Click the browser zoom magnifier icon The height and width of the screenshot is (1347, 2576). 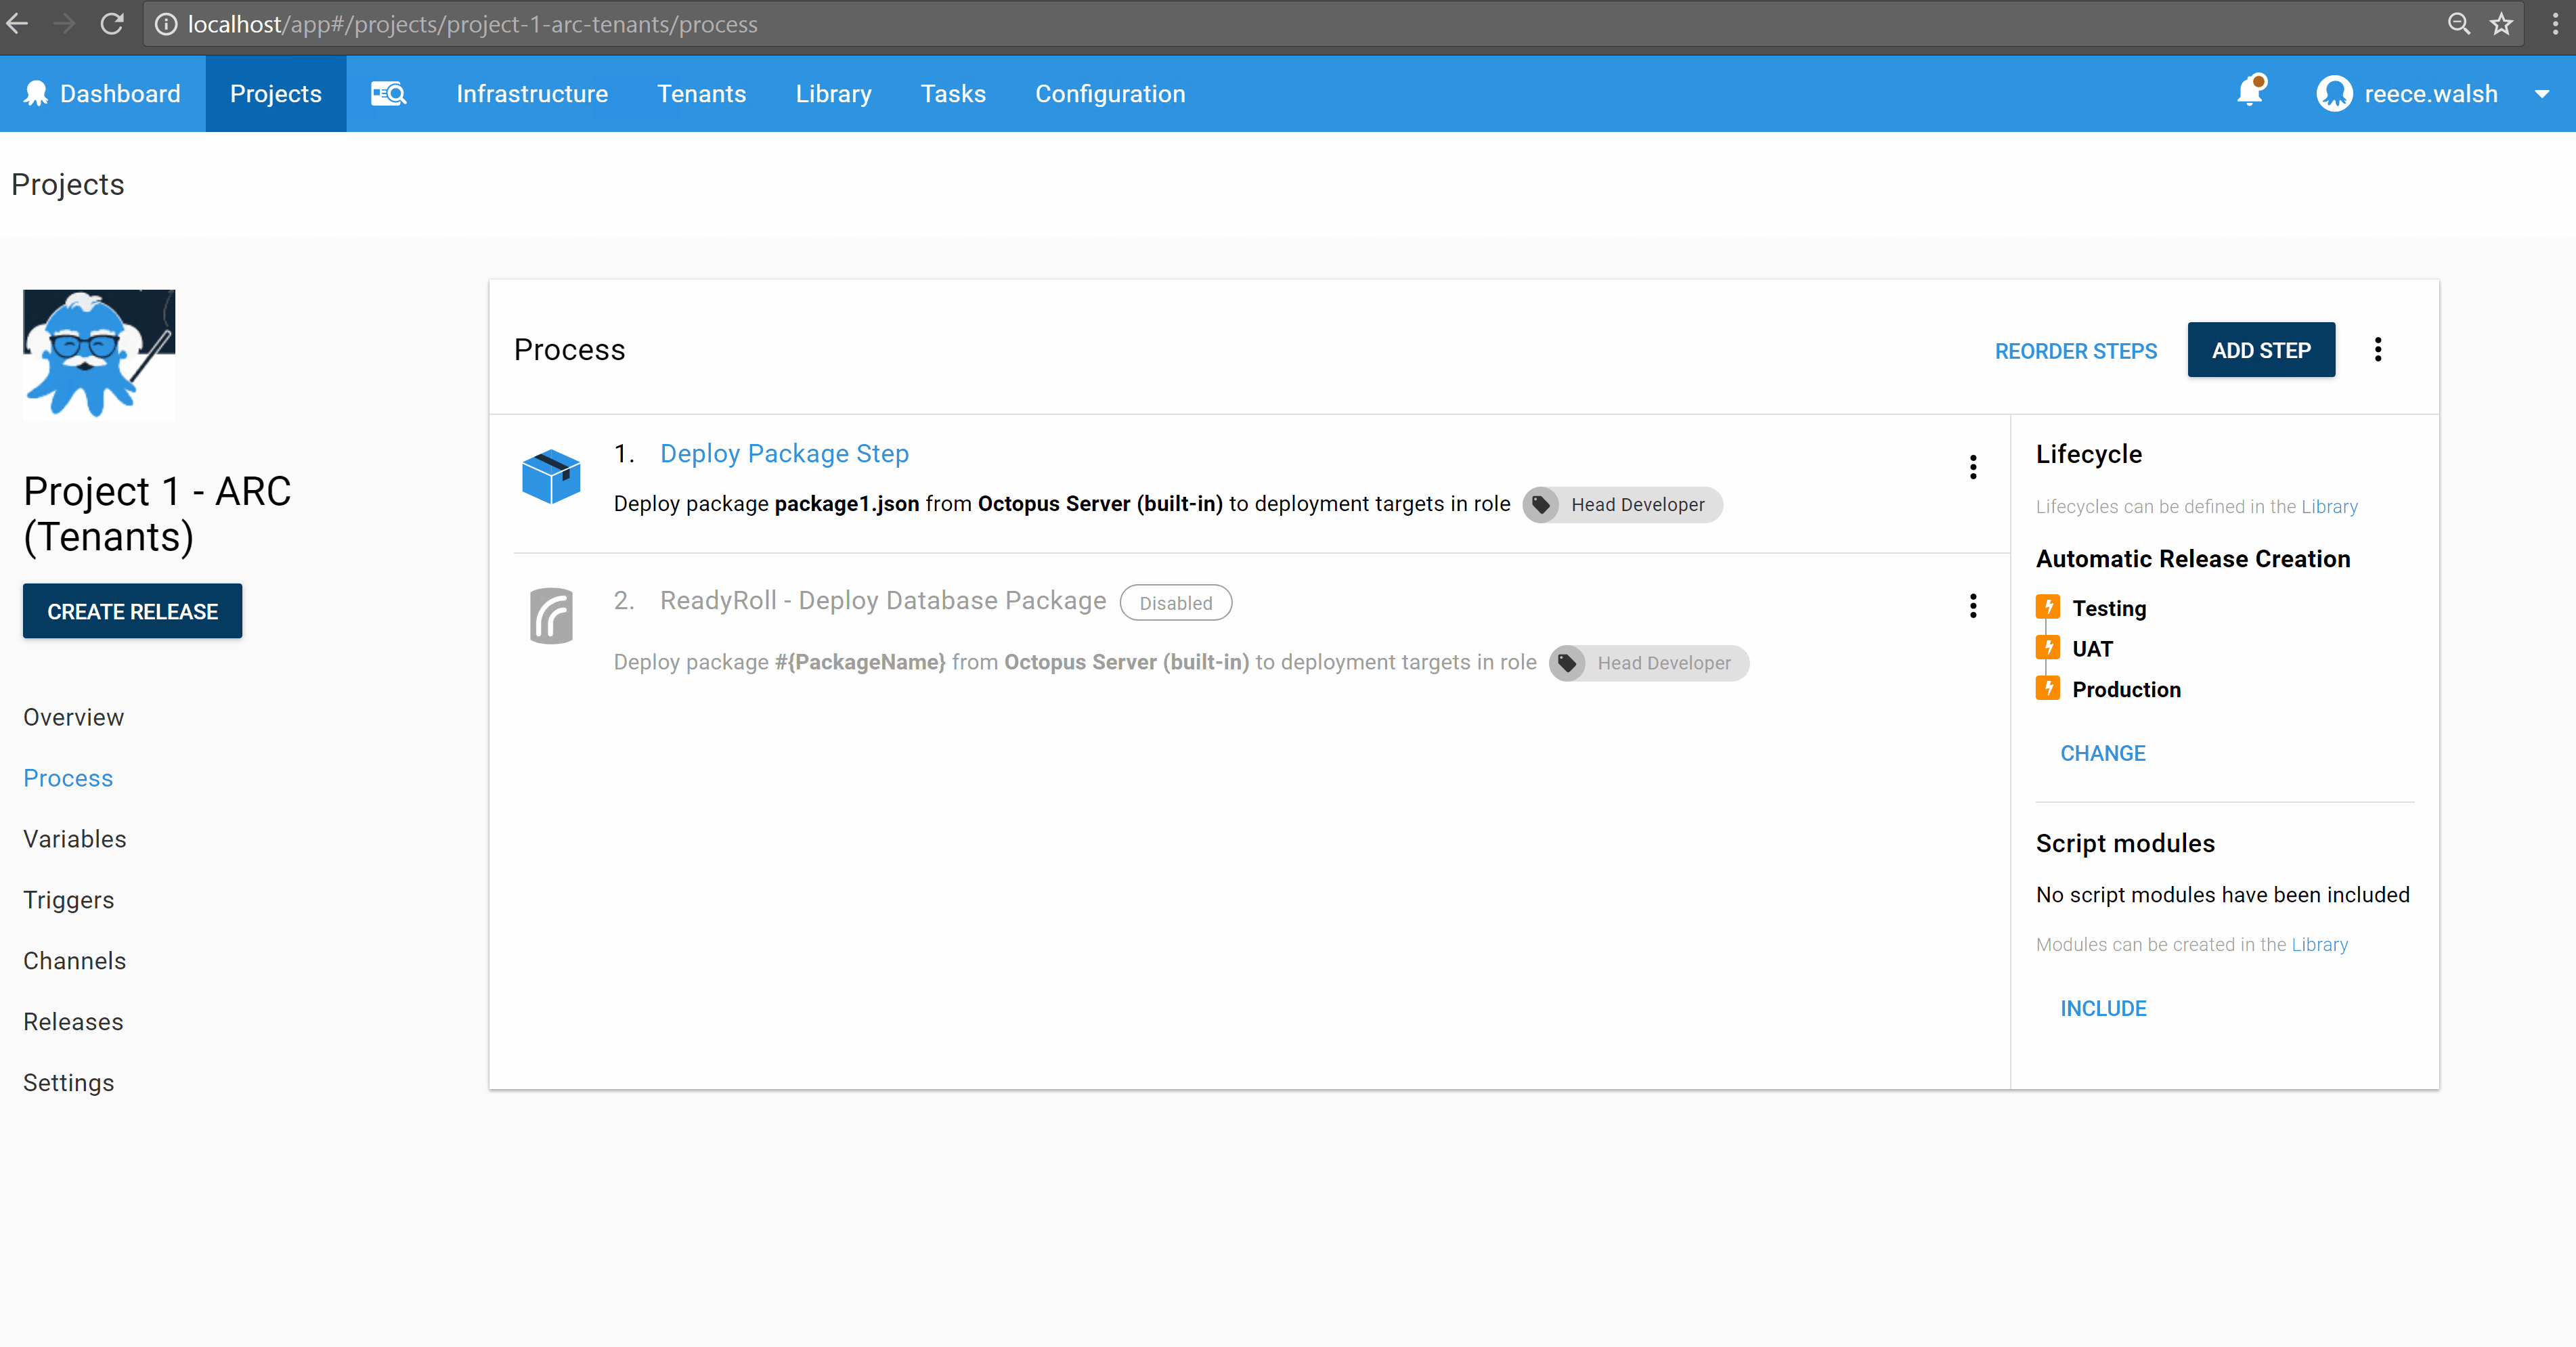click(2458, 24)
